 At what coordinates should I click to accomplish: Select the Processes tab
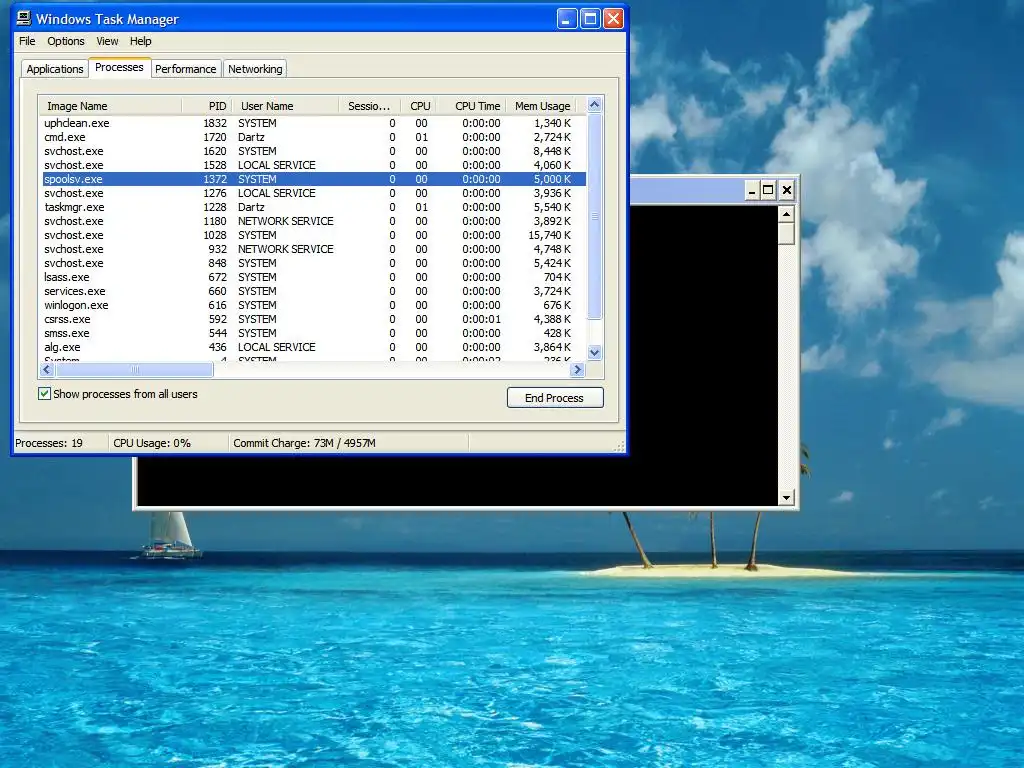point(119,67)
